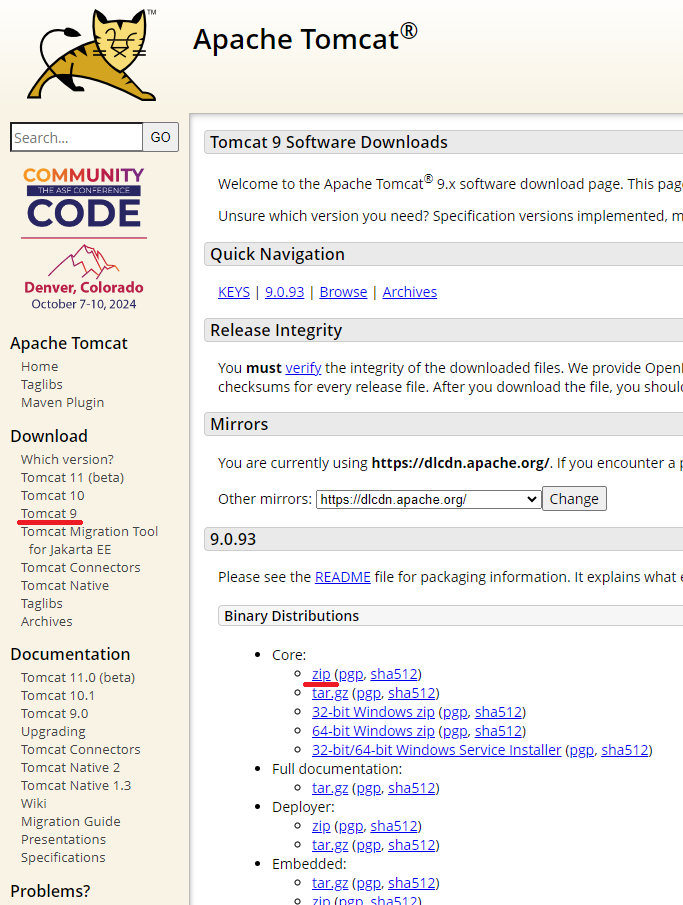The height and width of the screenshot is (905, 683).
Task: Open the pgp signature for Core tar.gz
Action: (x=369, y=693)
